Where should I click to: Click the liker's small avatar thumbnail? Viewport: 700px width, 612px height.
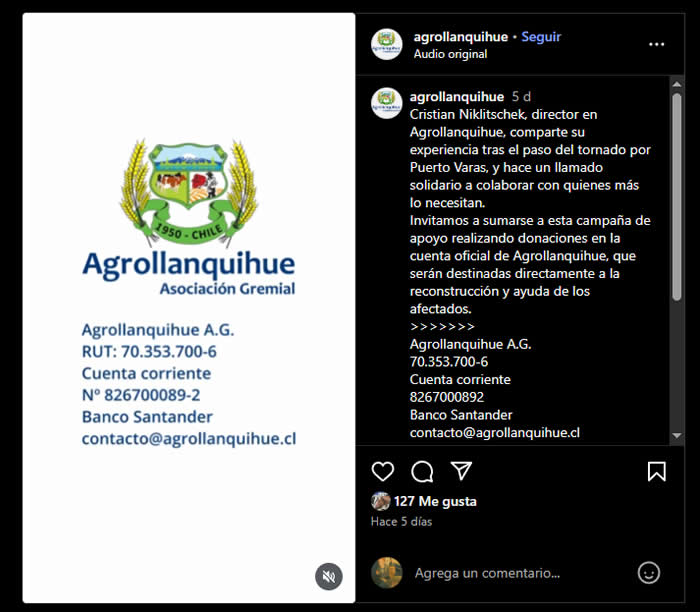coord(380,501)
